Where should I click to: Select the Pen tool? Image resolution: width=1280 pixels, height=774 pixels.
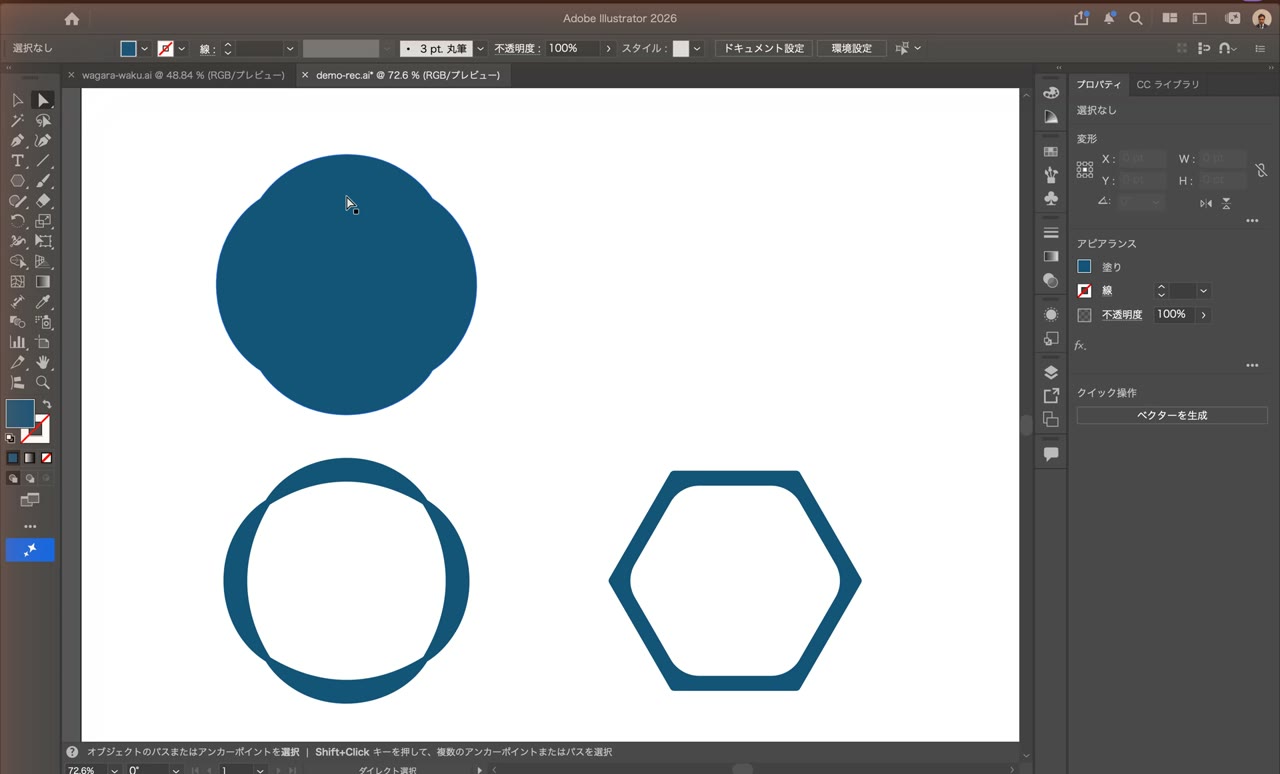coord(18,141)
